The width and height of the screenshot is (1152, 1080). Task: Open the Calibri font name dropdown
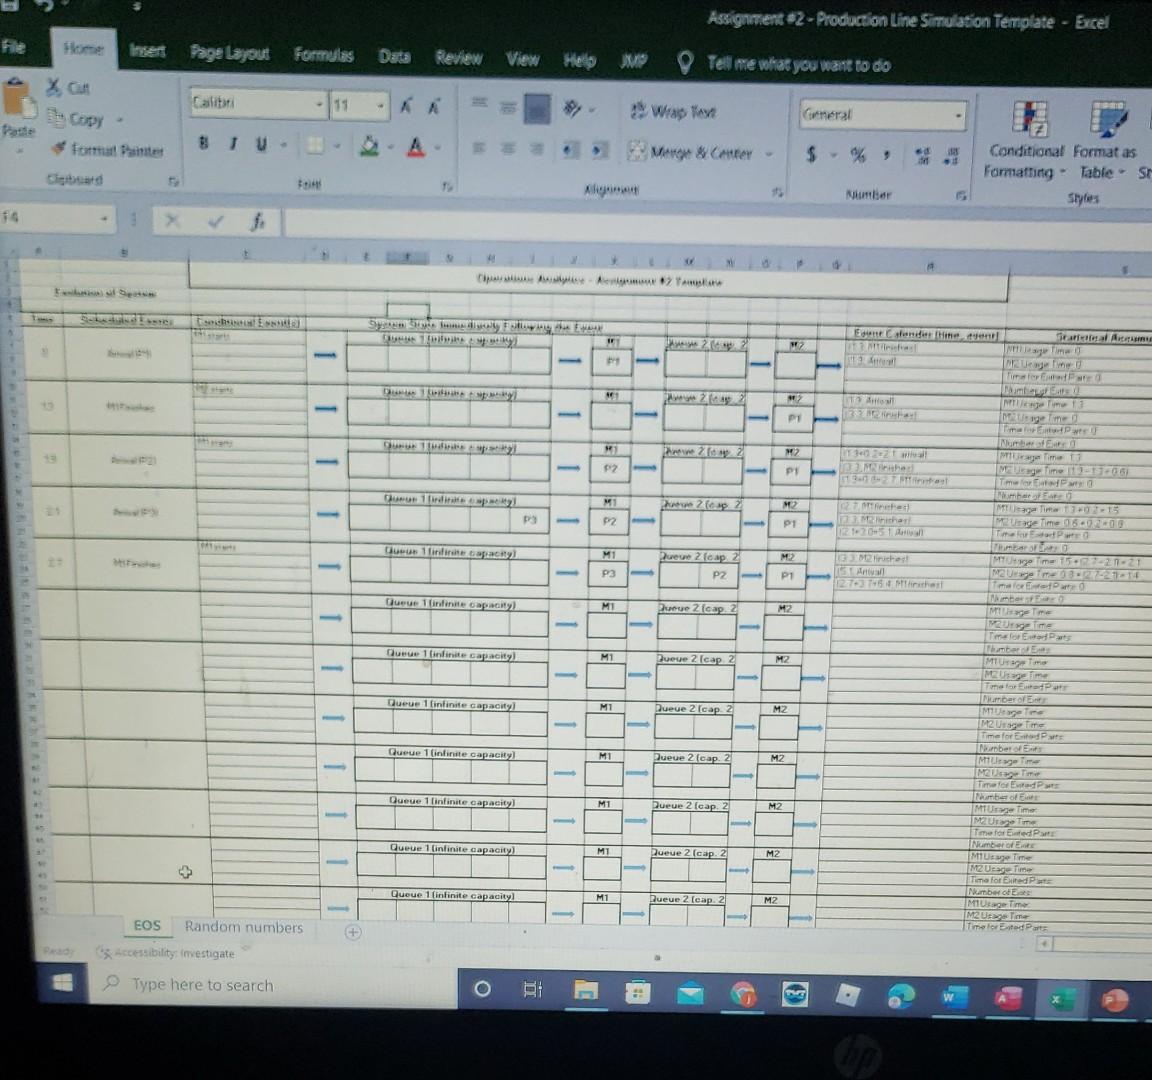pyautogui.click(x=318, y=104)
